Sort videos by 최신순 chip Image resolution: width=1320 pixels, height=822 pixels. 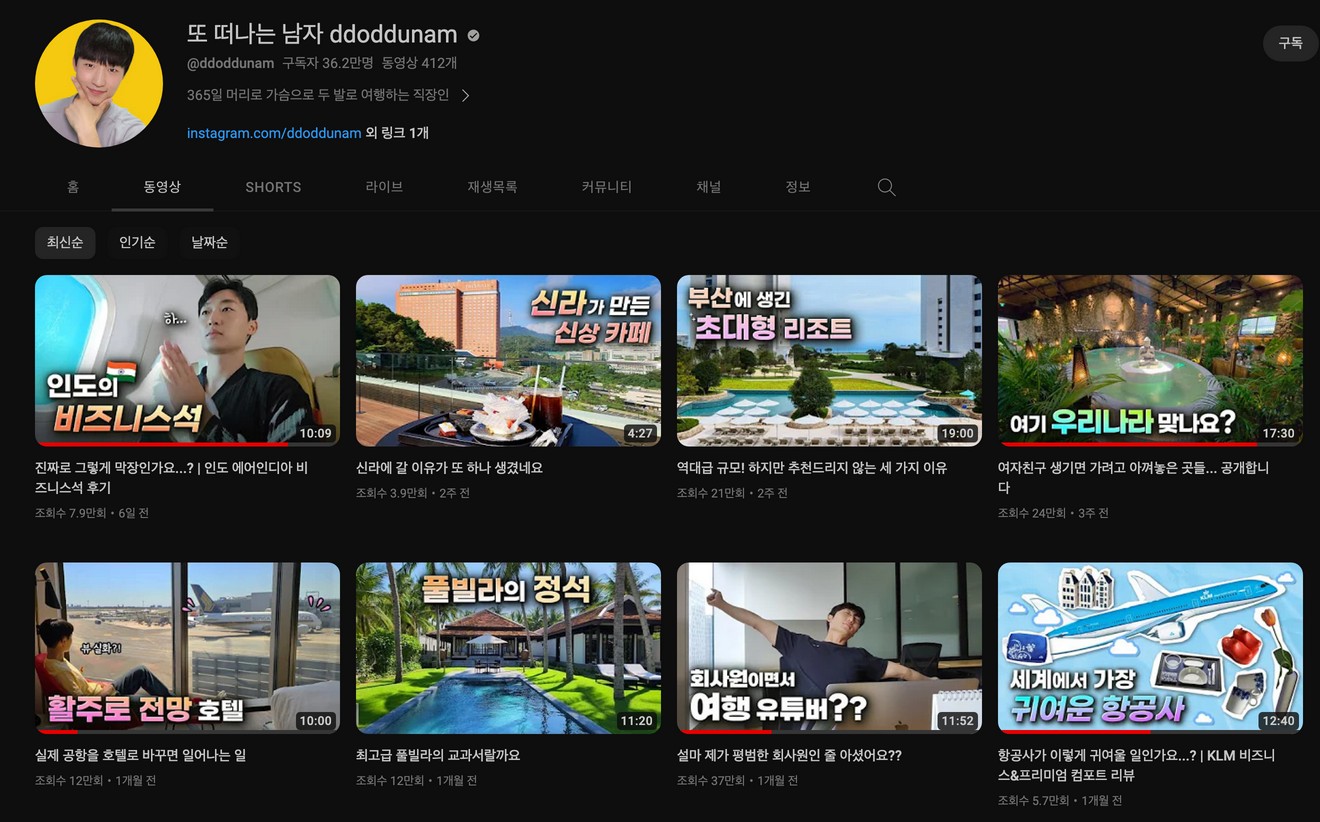[x=65, y=242]
